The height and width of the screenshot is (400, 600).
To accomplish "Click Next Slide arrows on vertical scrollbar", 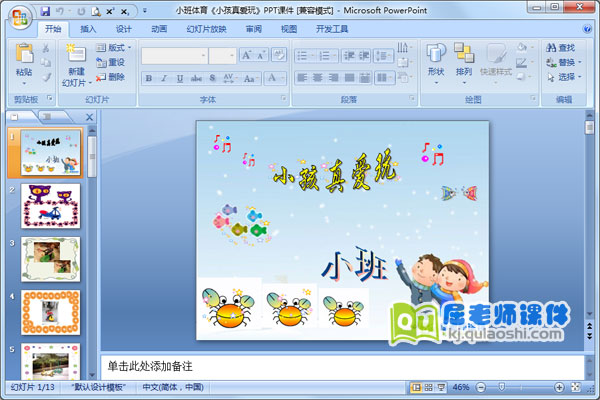I will point(590,336).
